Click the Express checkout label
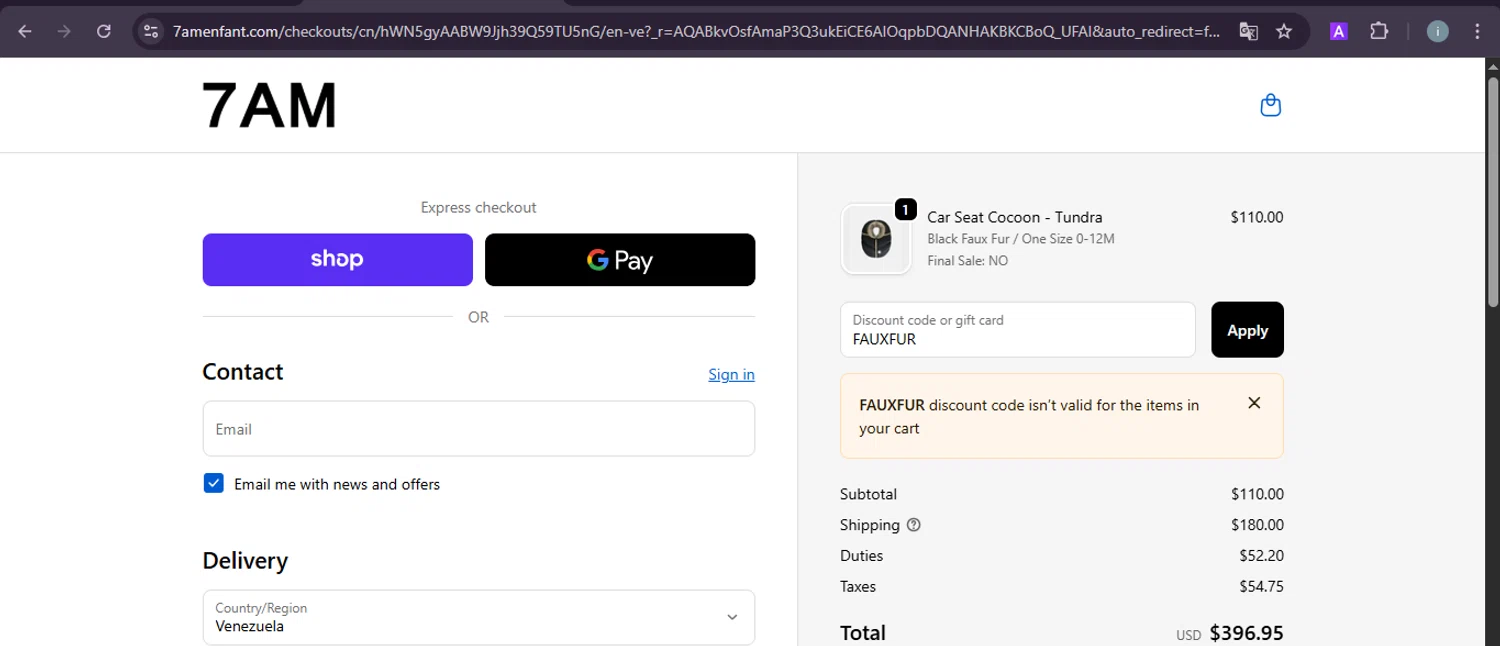 (x=479, y=208)
